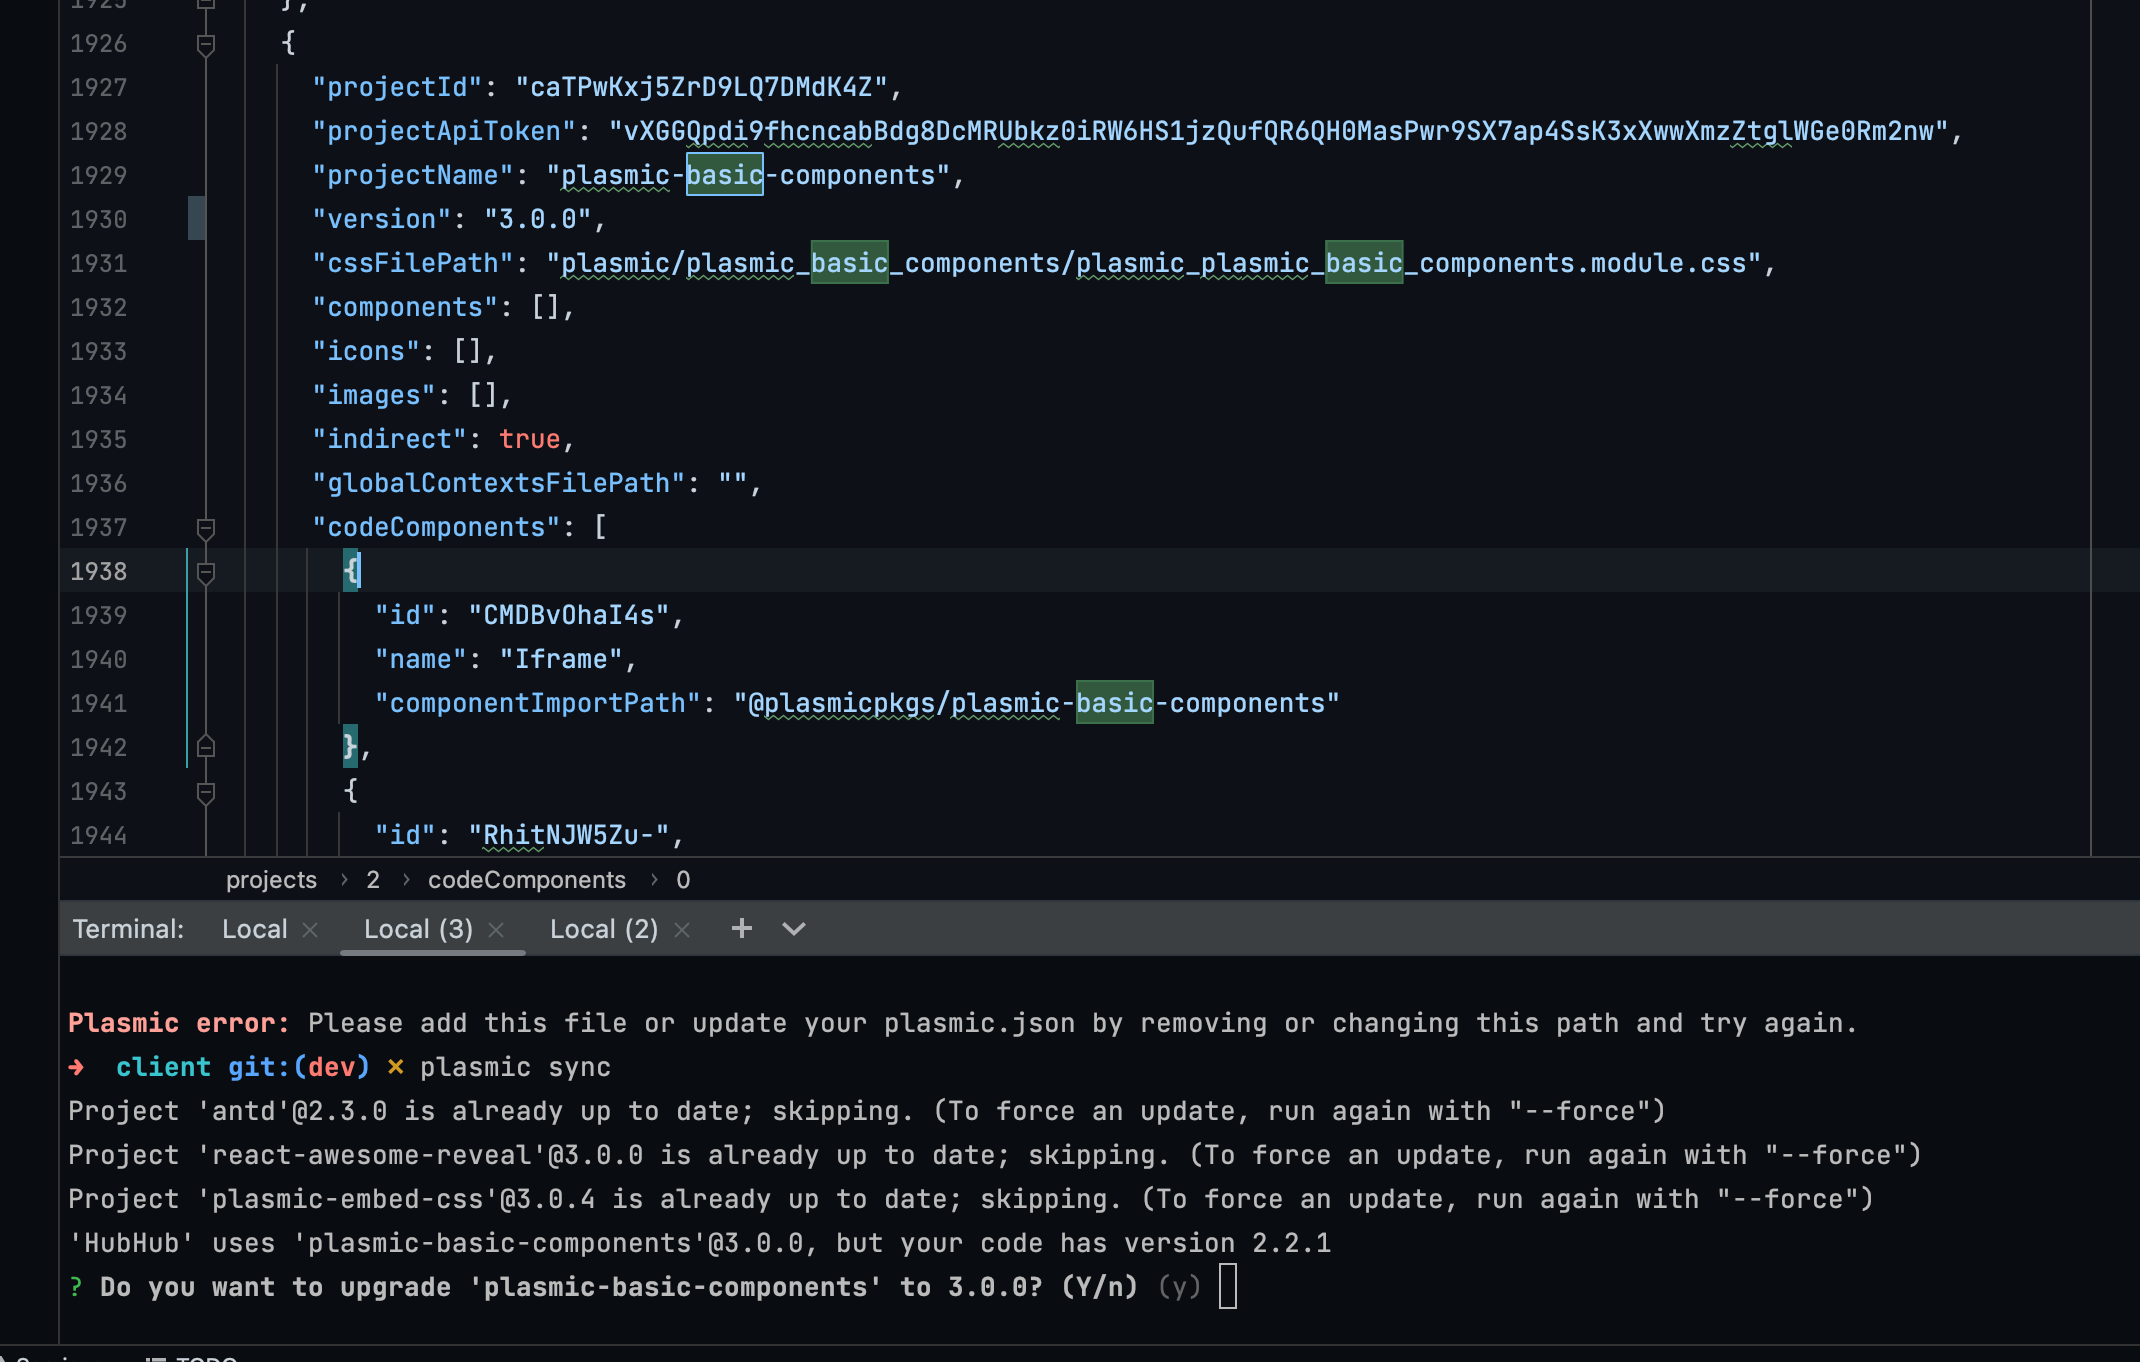
Task: Close the Local (3) terminal tab
Action: pyautogui.click(x=496, y=930)
